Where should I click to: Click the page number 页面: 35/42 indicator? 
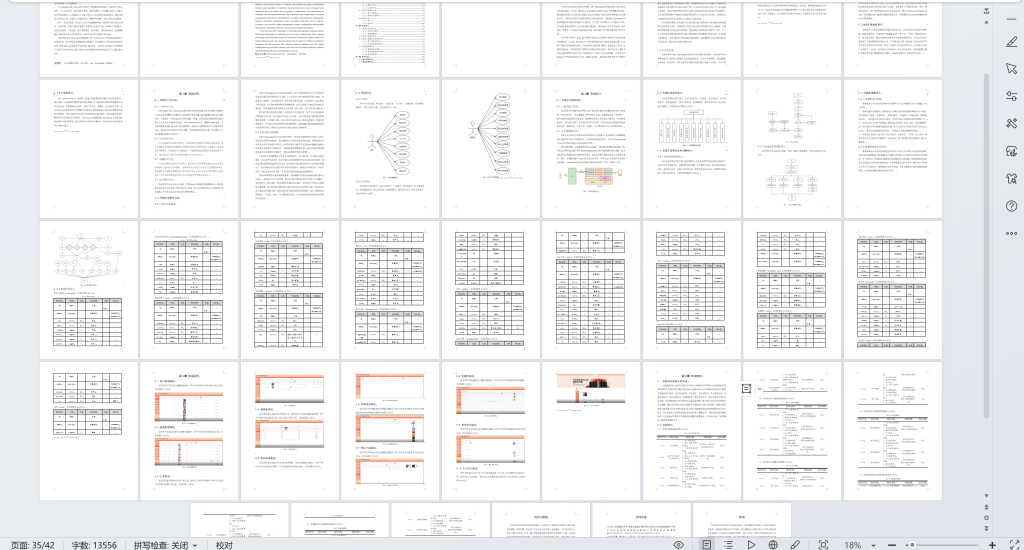coord(33,545)
